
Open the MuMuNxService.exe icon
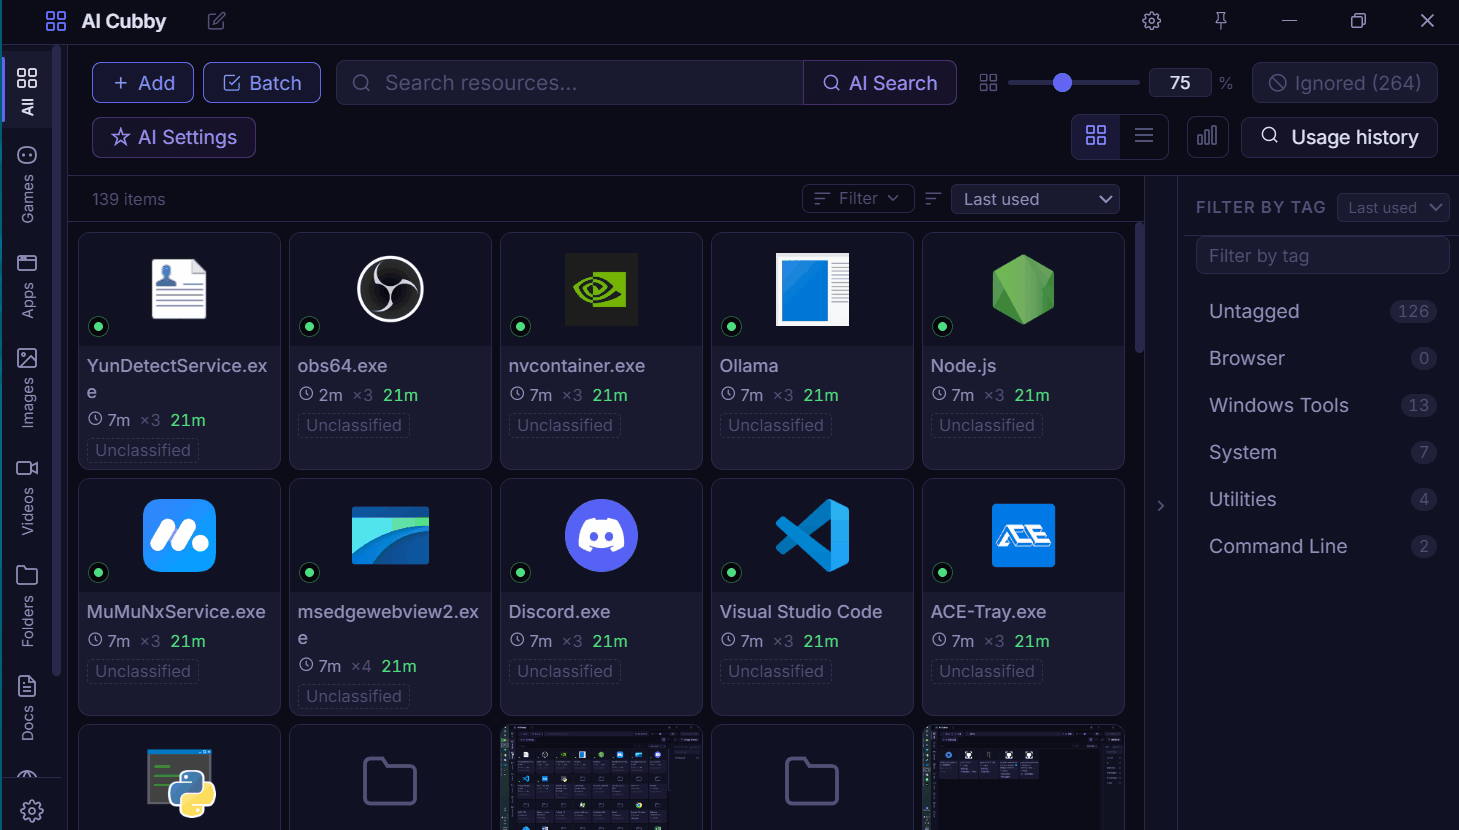click(179, 535)
